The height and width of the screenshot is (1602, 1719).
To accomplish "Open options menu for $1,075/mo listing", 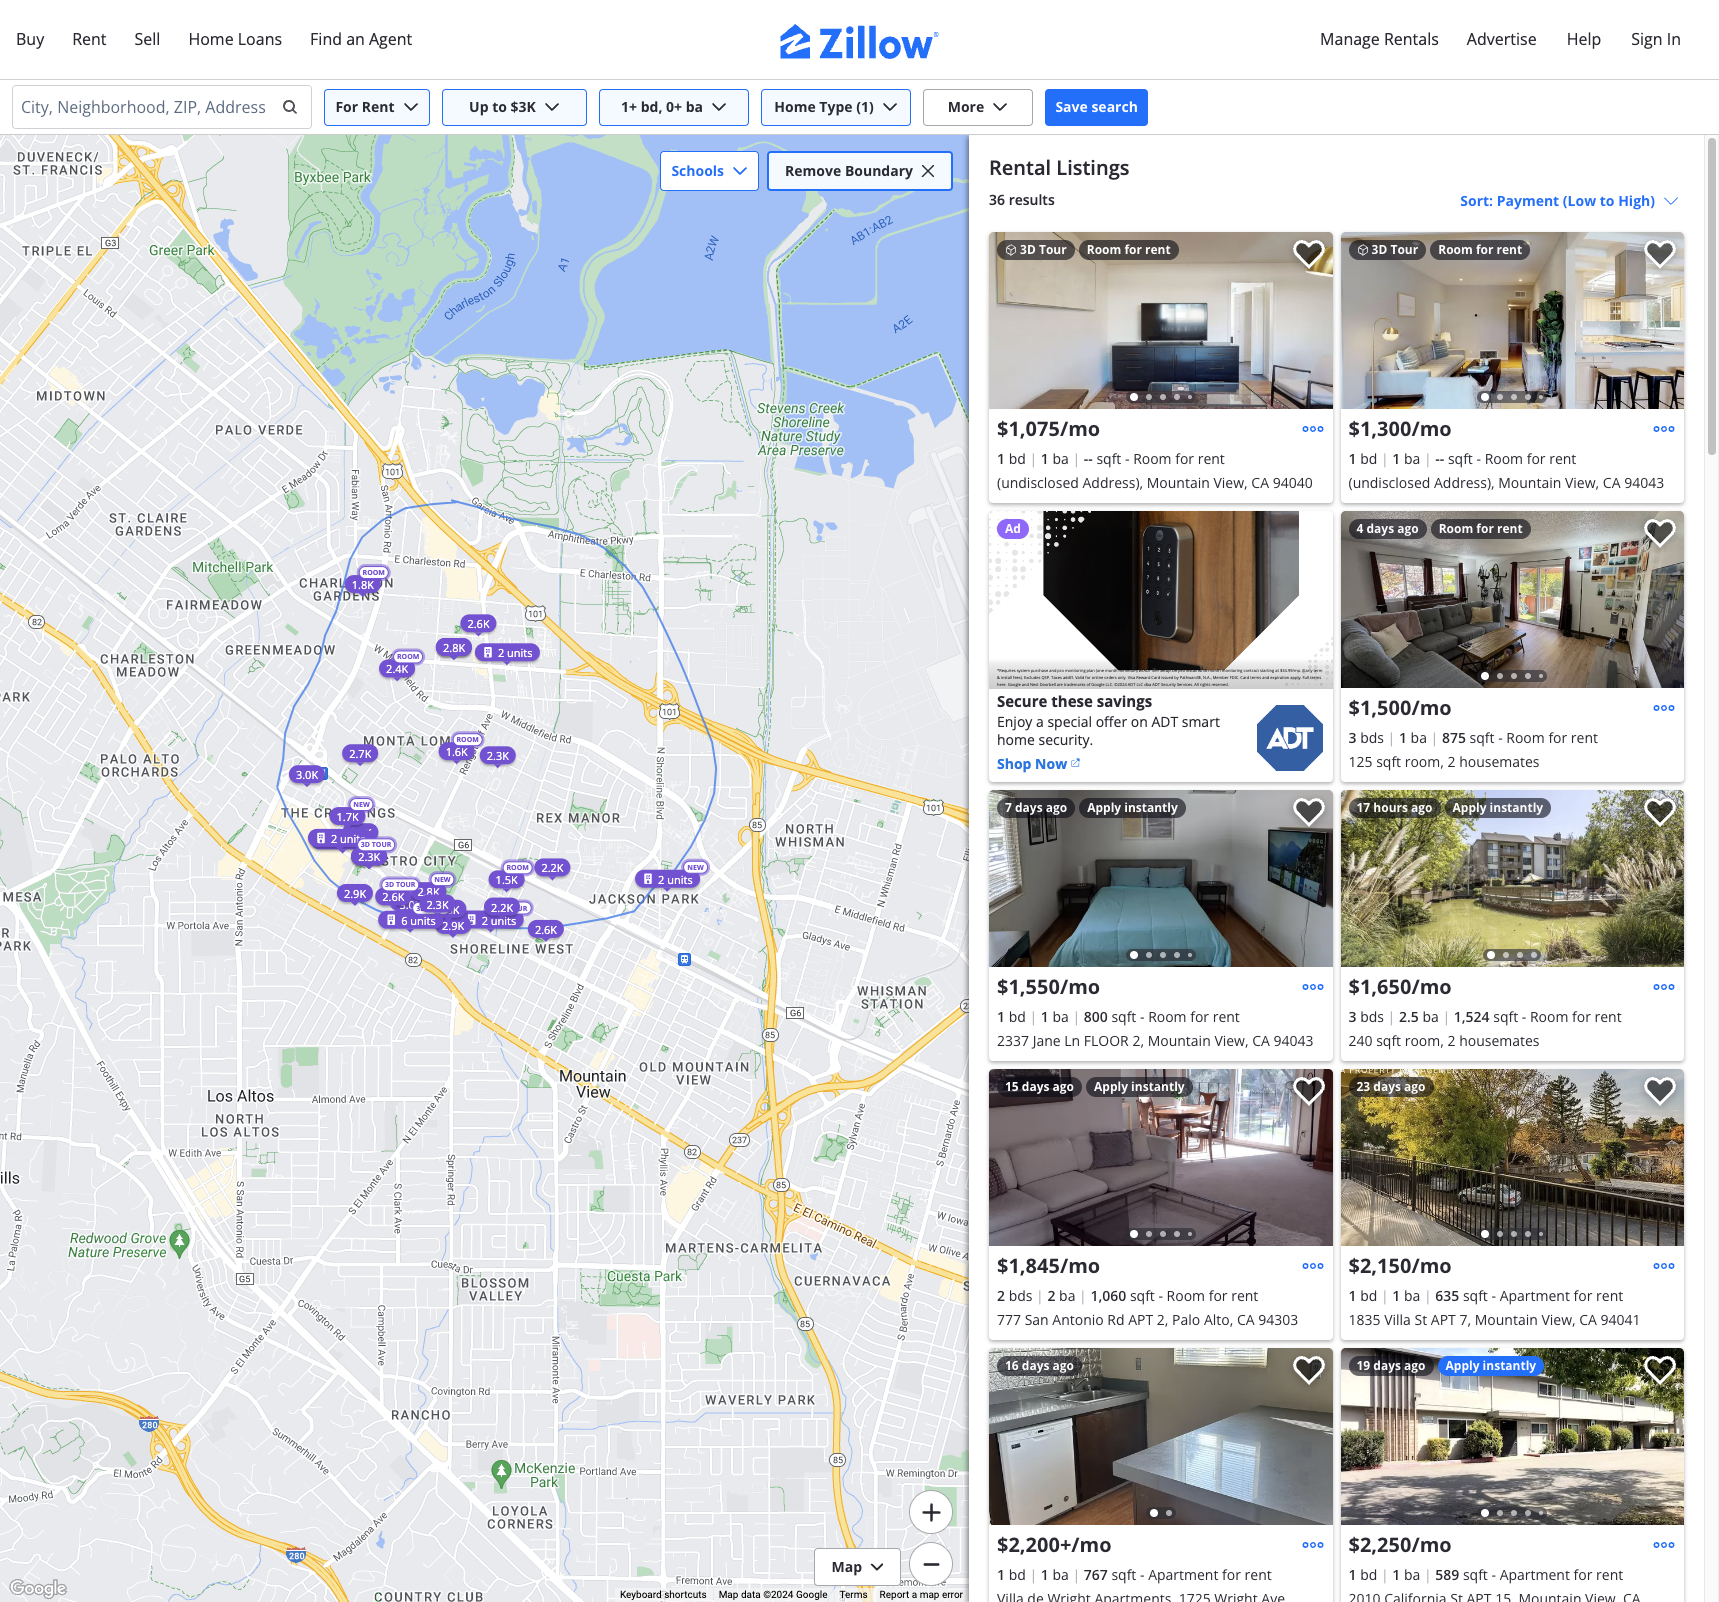I will tap(1313, 429).
